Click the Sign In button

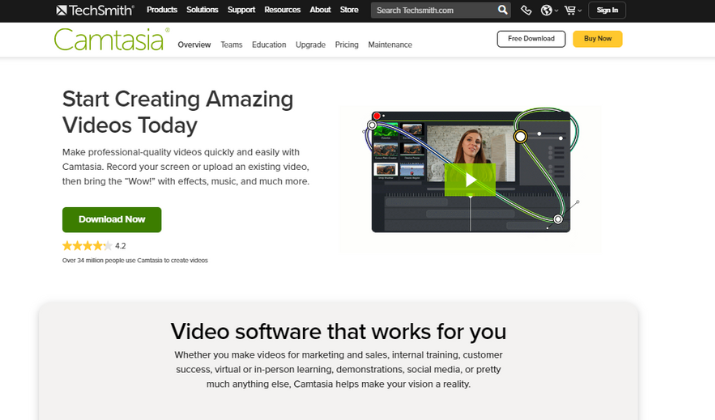click(x=607, y=10)
